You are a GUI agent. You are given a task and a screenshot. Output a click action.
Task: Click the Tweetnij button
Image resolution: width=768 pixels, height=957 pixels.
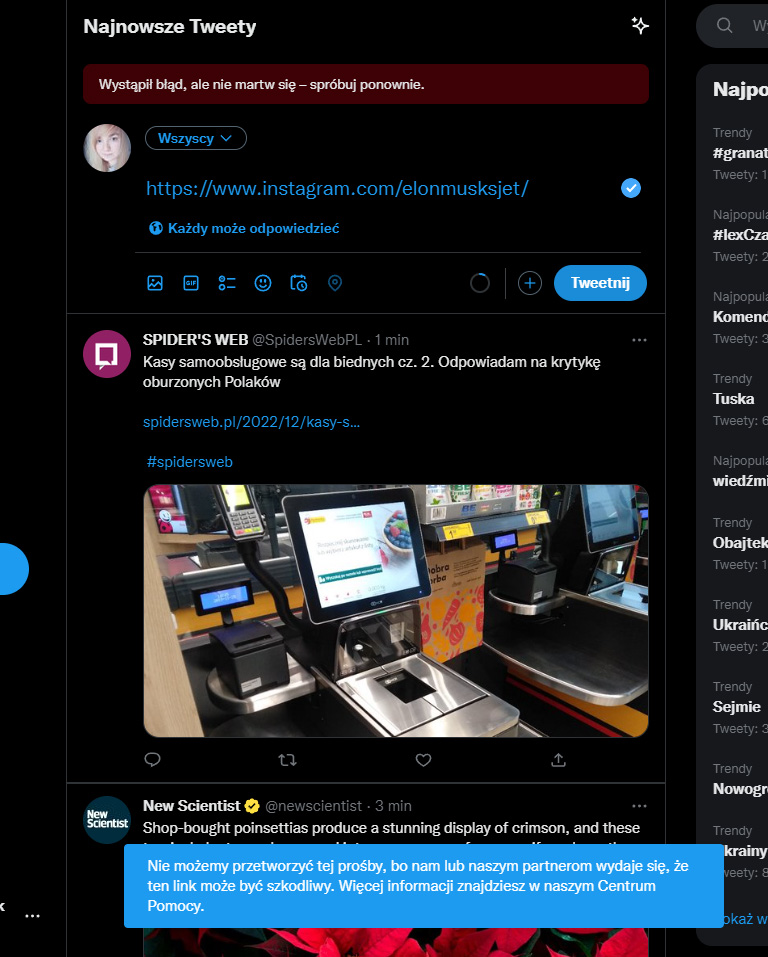[x=600, y=283]
